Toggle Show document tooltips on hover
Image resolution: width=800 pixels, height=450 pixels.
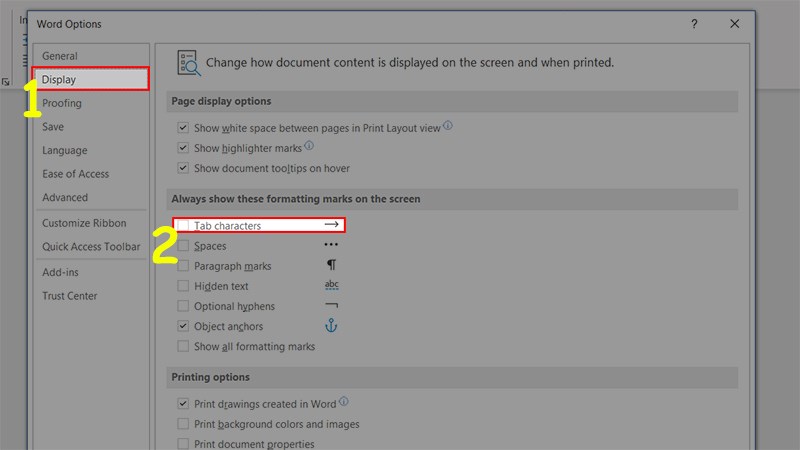[x=183, y=168]
